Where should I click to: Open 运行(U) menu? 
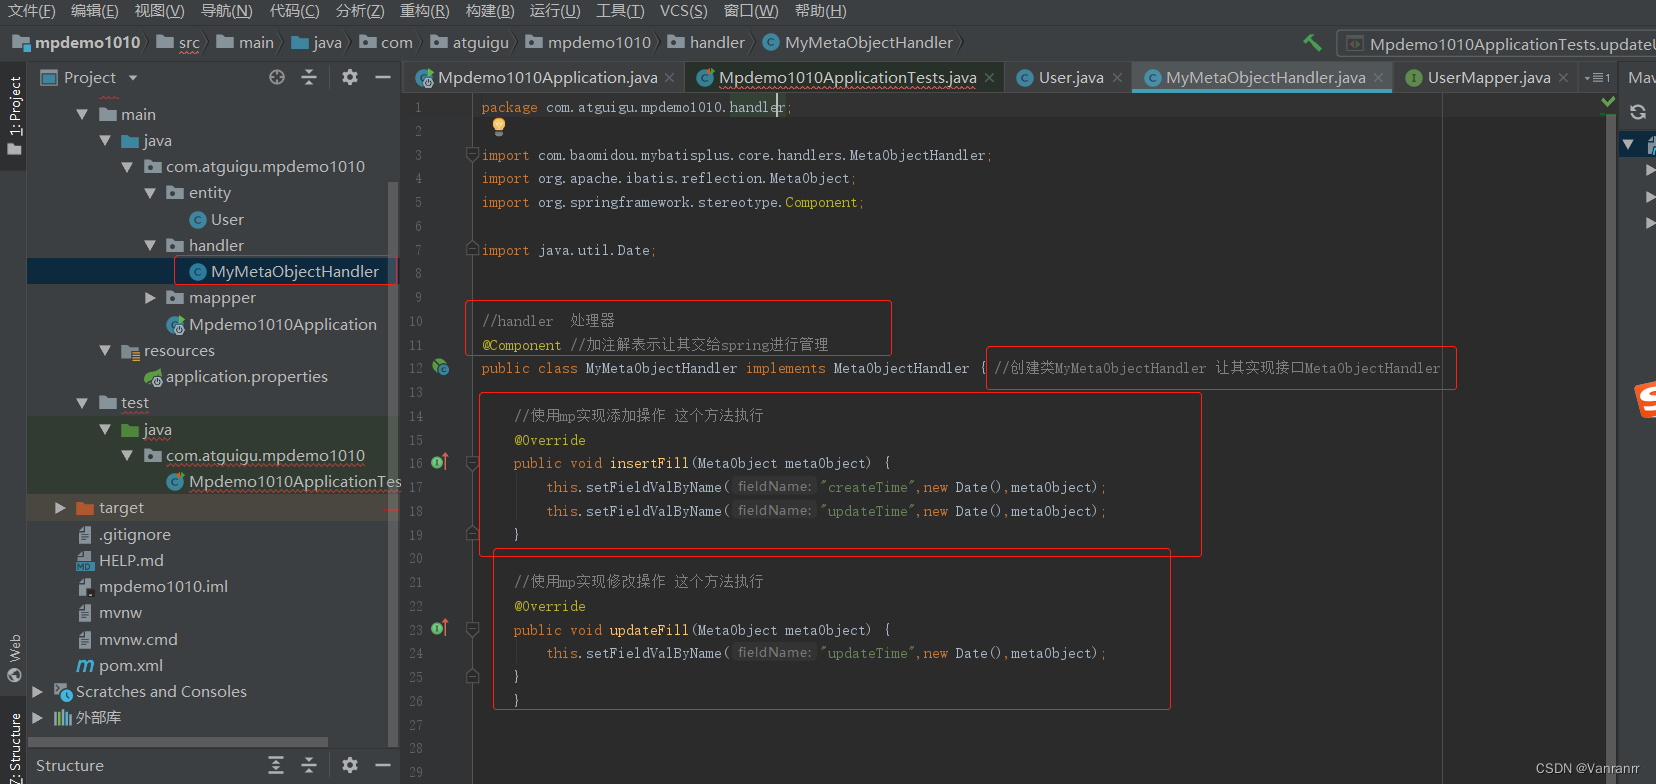554,11
